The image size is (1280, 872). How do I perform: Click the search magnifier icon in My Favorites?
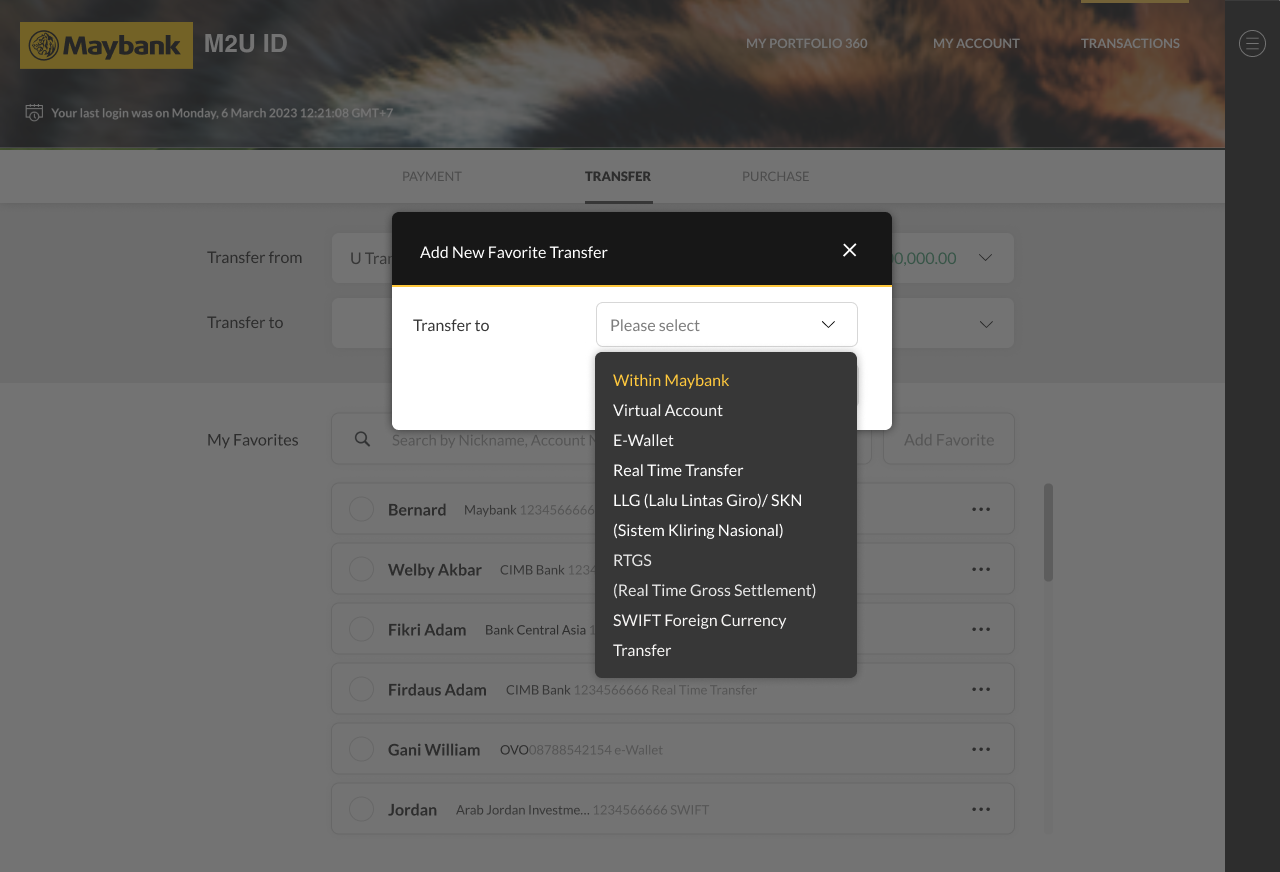tap(362, 439)
